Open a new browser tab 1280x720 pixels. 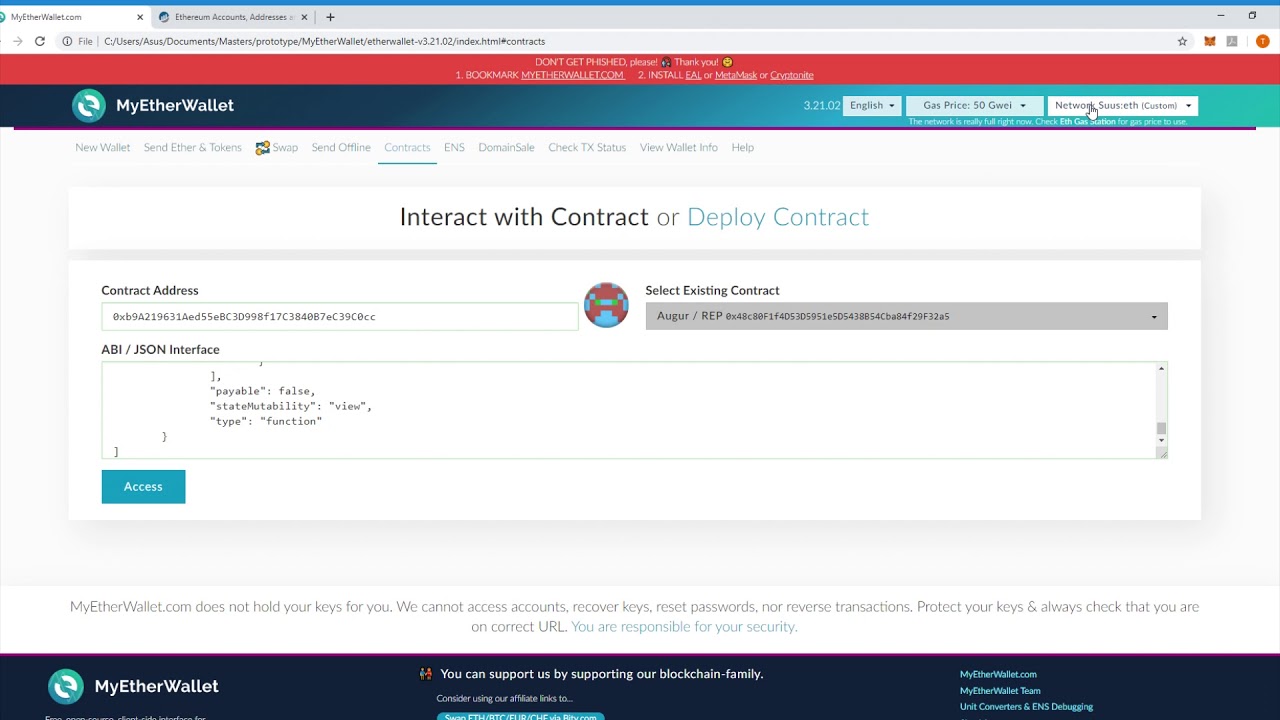point(330,17)
